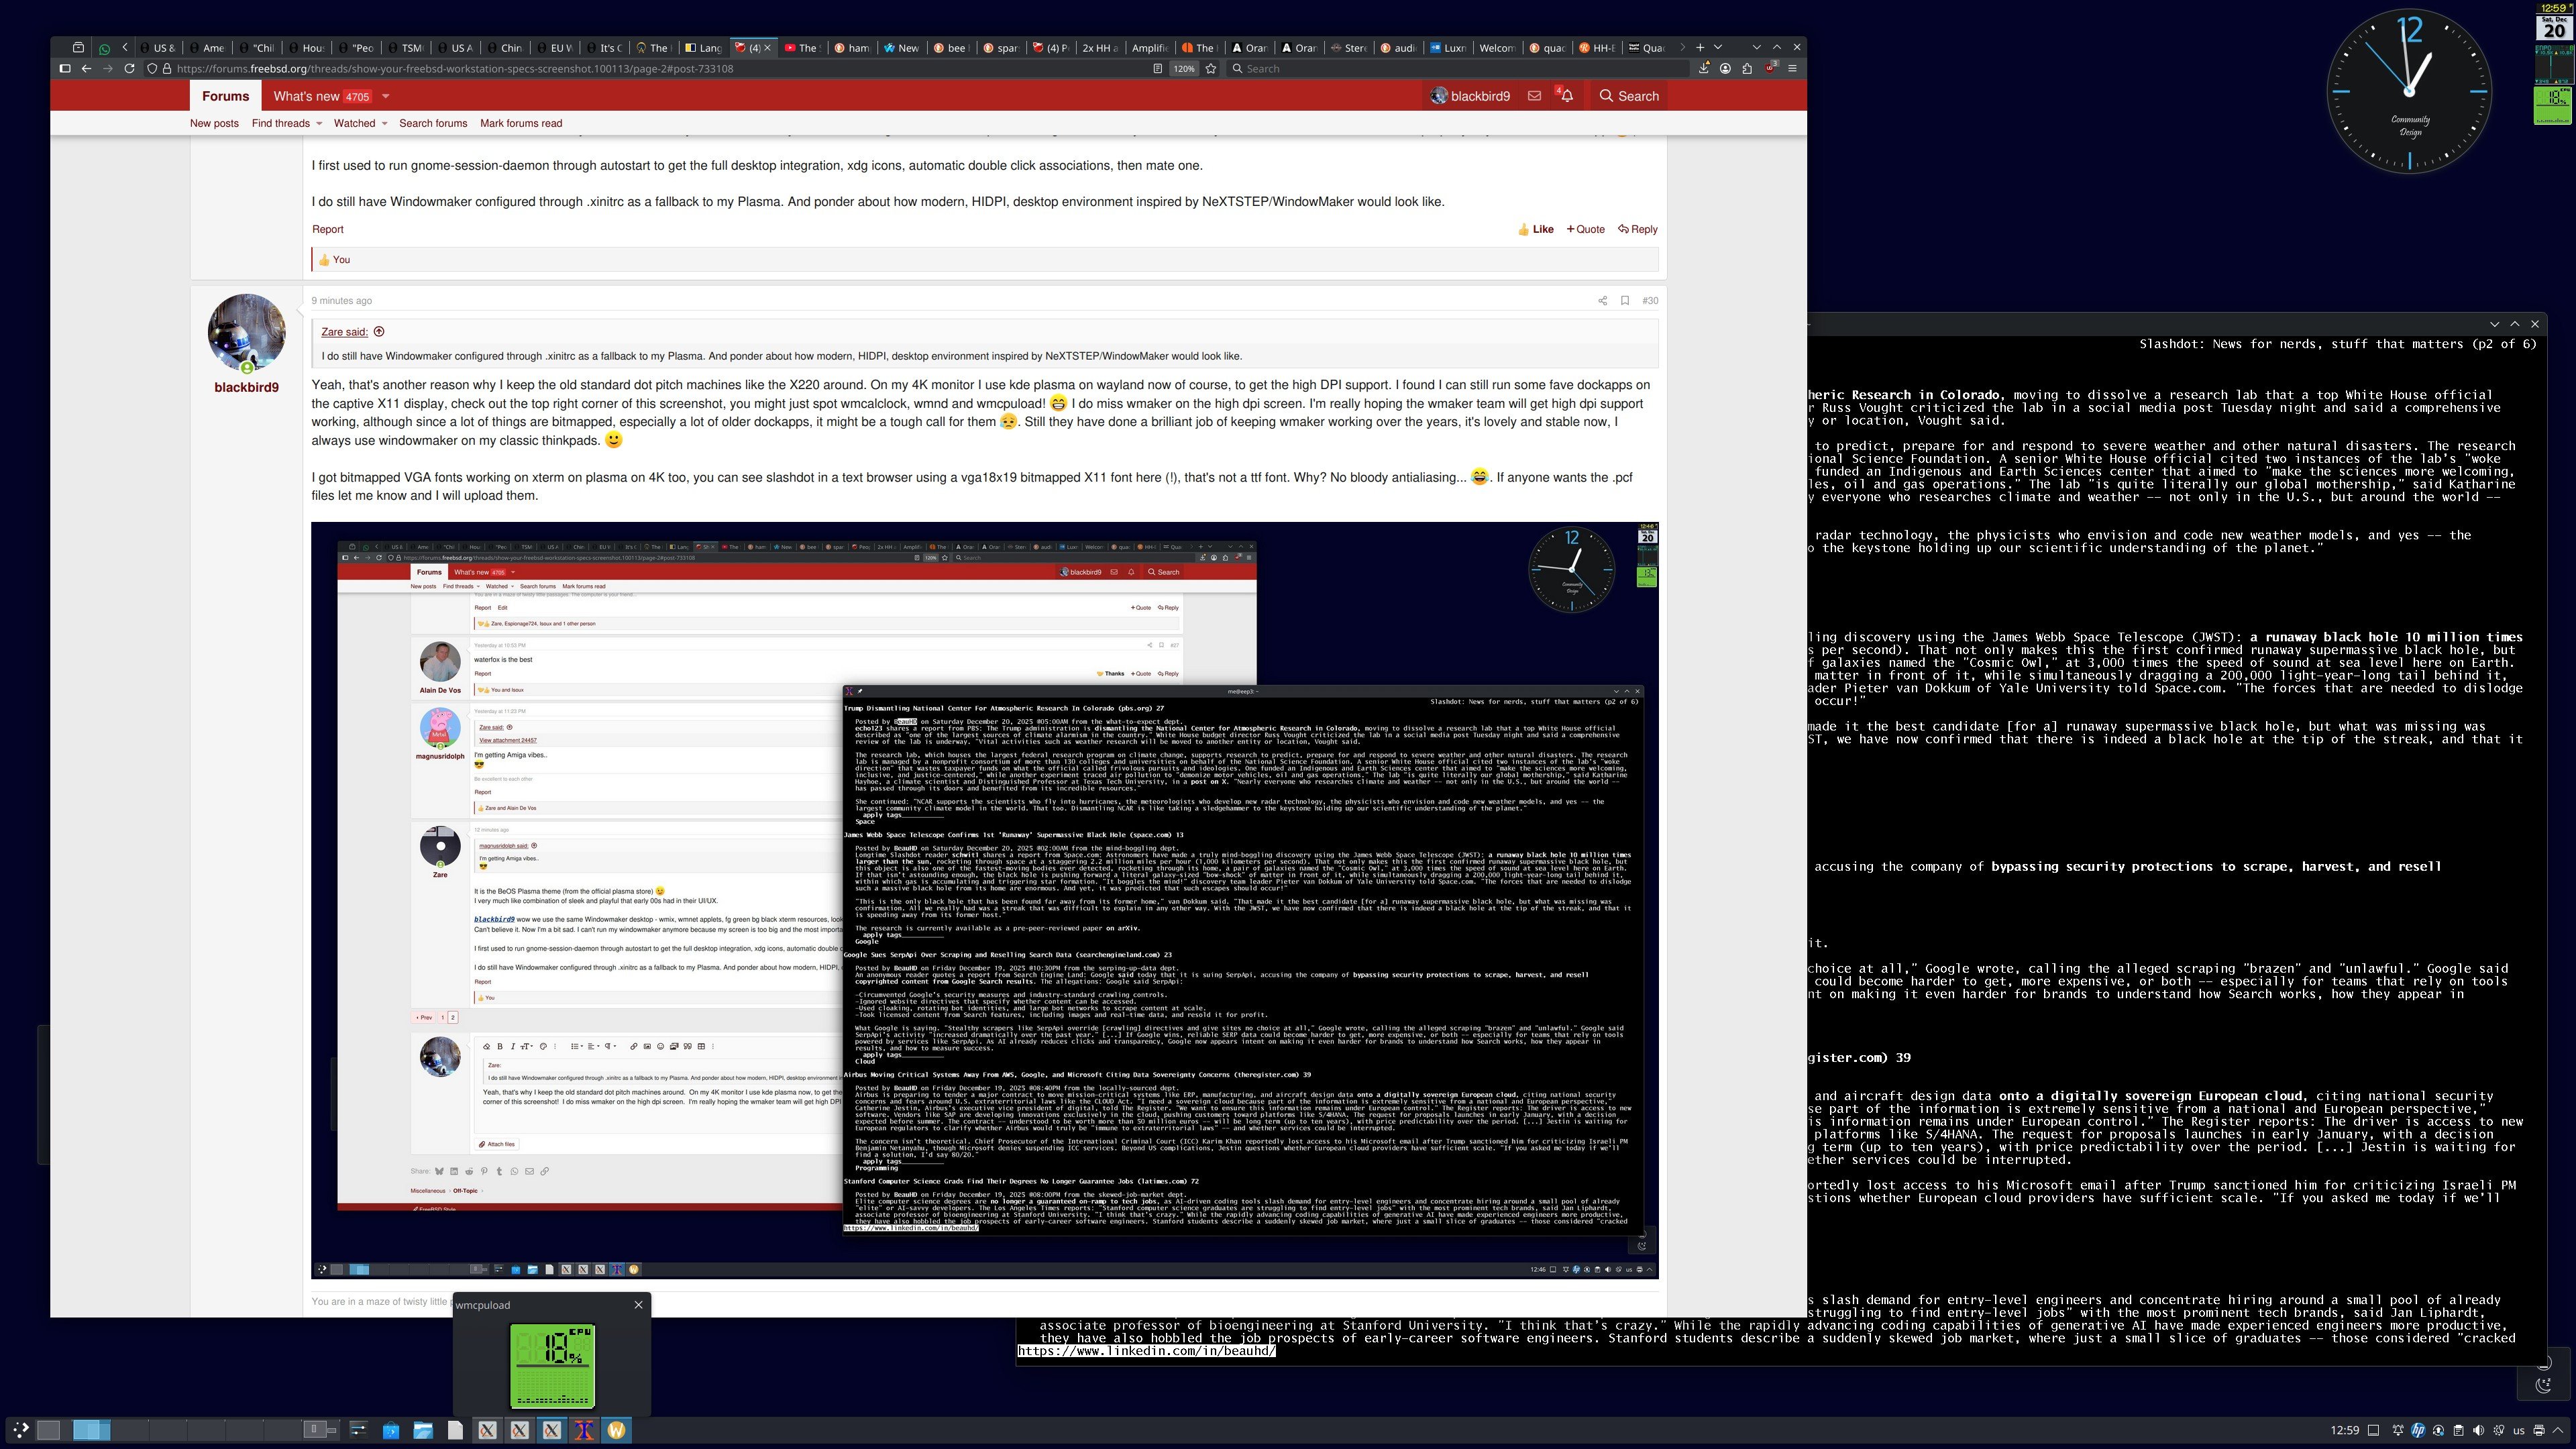Open the Dolphin file manager from the taskbar
The image size is (2576, 1449).
tap(424, 1430)
